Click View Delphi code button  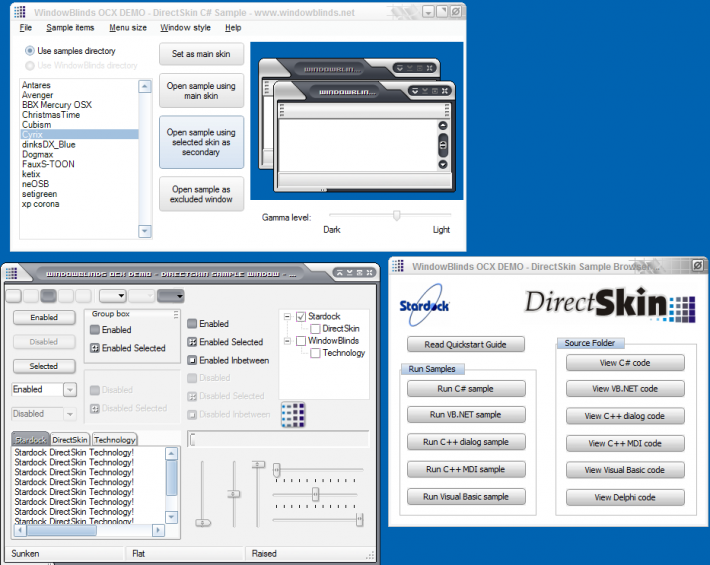(625, 498)
